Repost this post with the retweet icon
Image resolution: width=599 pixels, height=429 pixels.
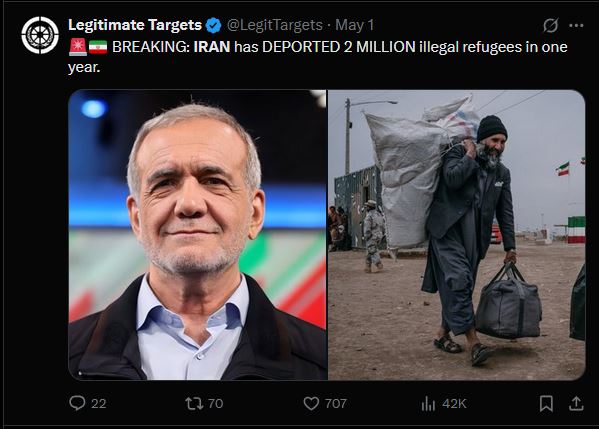coord(194,403)
